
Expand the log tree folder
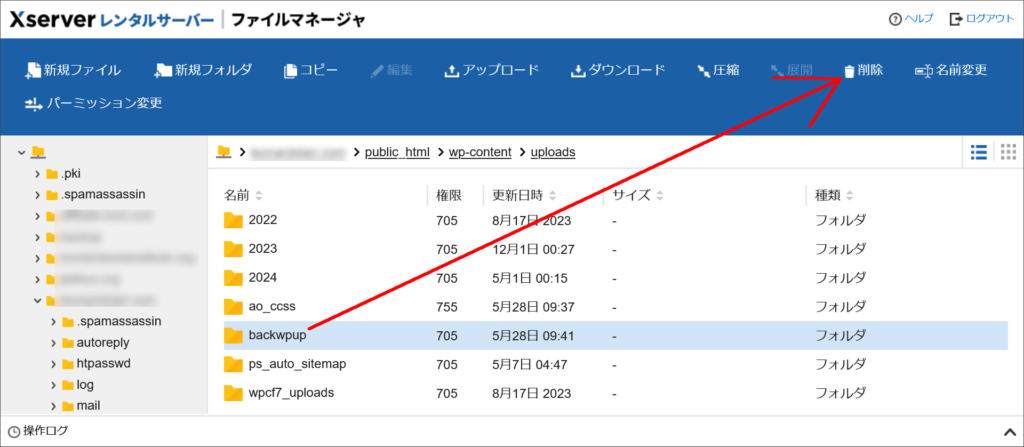tap(53, 385)
